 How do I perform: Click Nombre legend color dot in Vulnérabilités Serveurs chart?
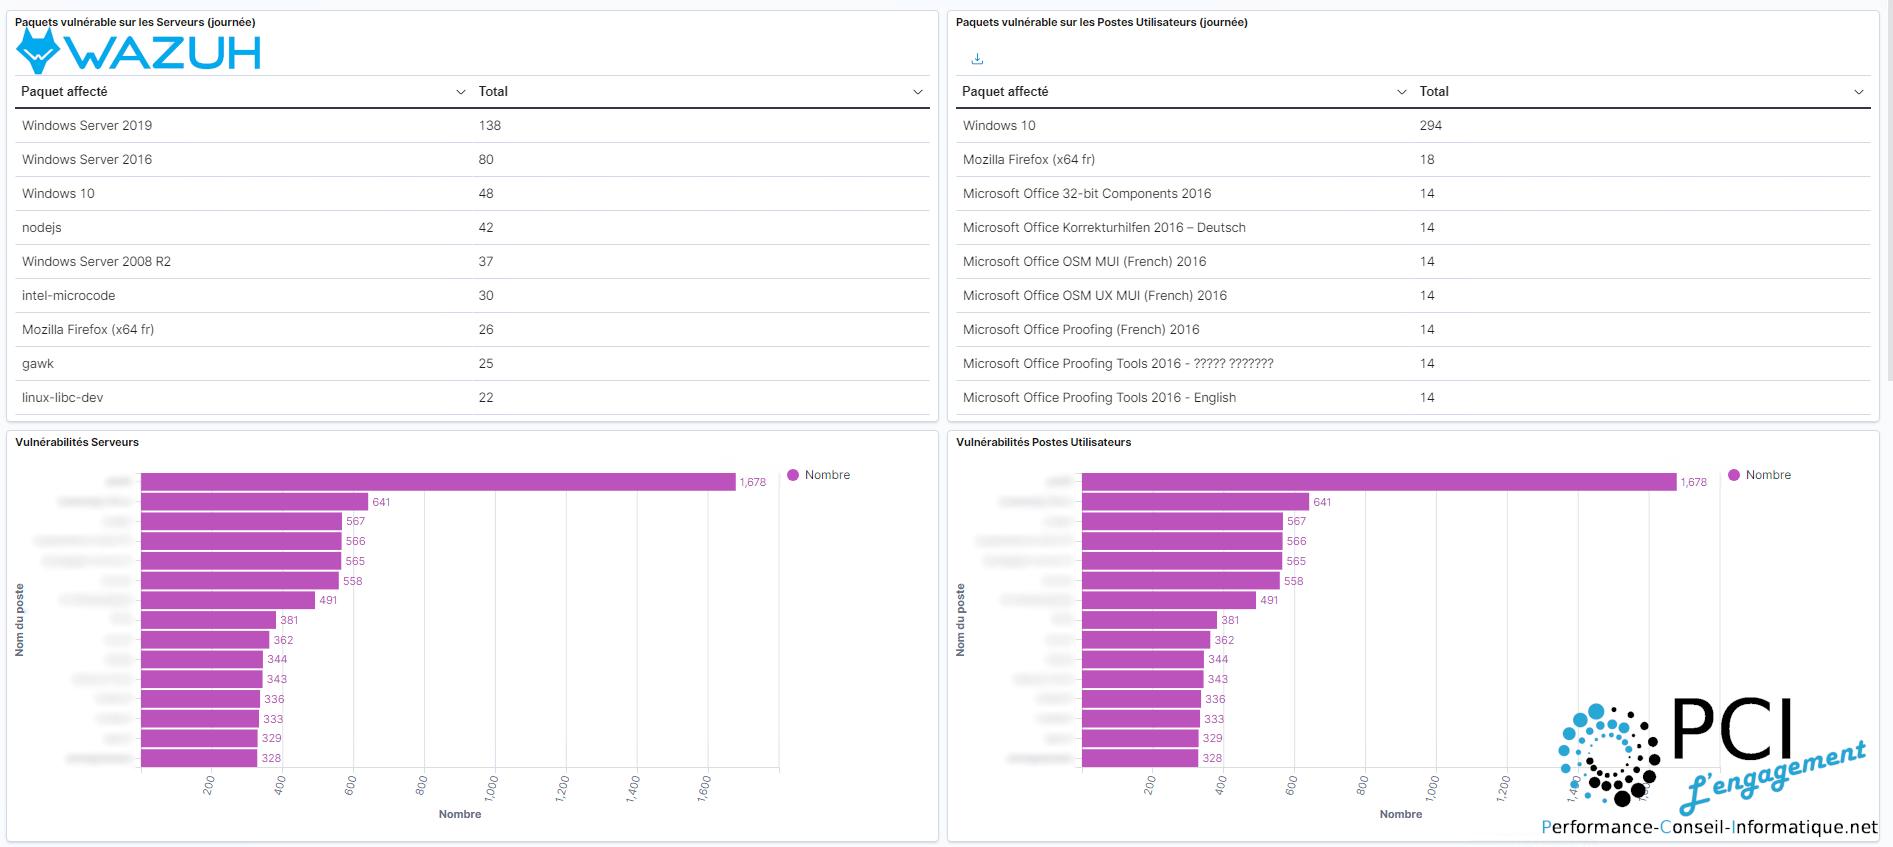tap(793, 475)
